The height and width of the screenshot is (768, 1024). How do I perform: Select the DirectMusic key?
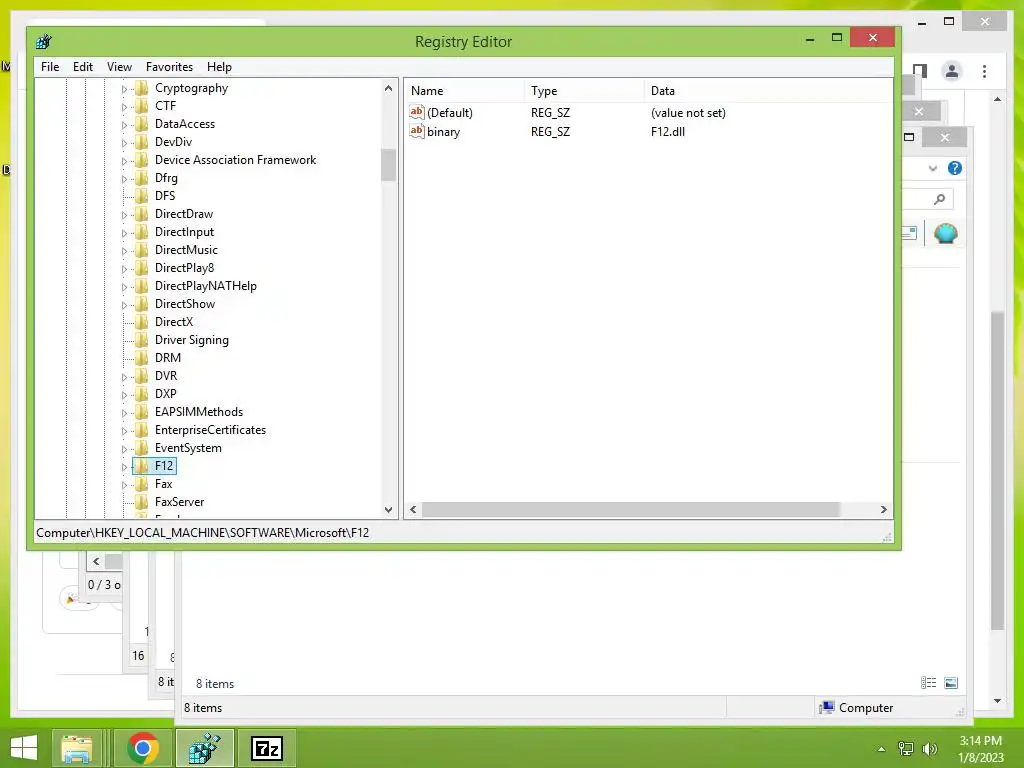(x=186, y=249)
